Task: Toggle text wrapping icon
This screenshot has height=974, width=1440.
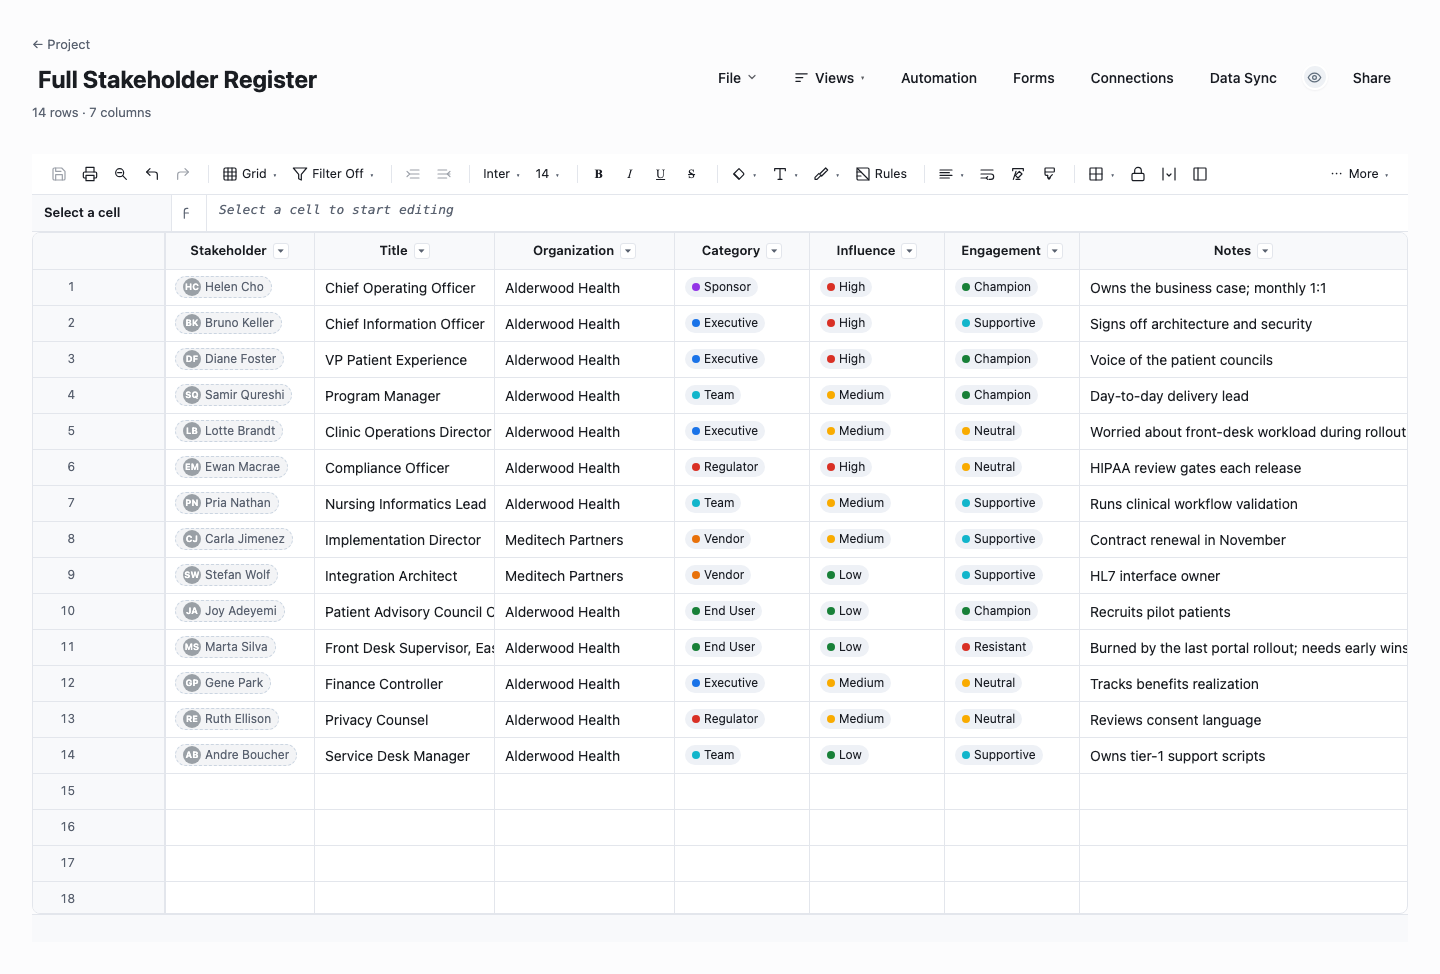Action: [987, 174]
